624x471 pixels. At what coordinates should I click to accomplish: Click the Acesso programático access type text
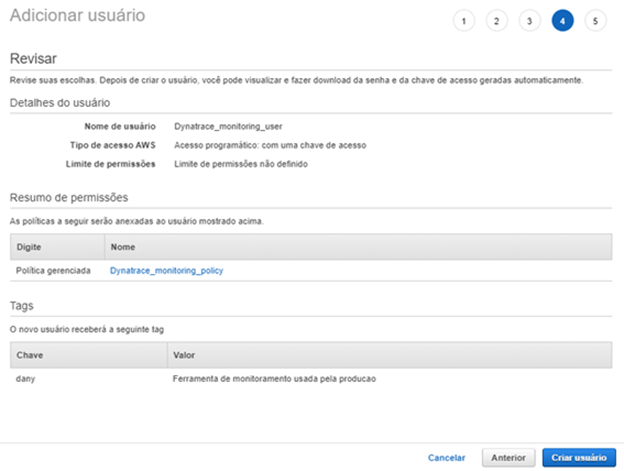pyautogui.click(x=270, y=145)
